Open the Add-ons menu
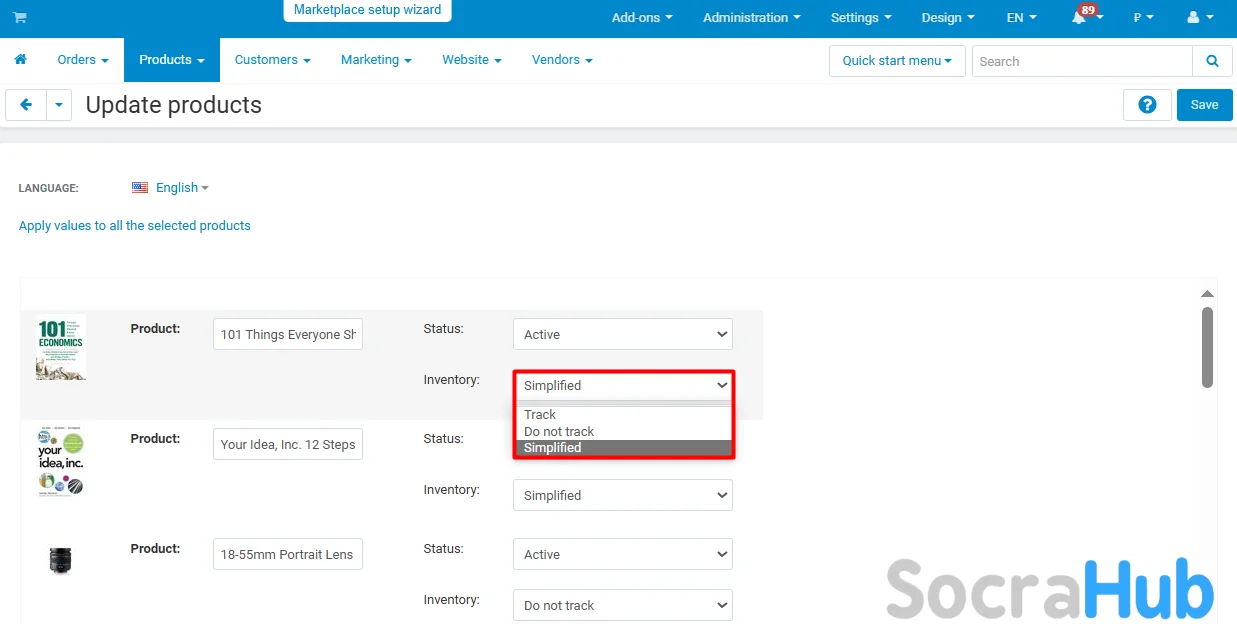This screenshot has width=1237, height=624. click(x=641, y=18)
